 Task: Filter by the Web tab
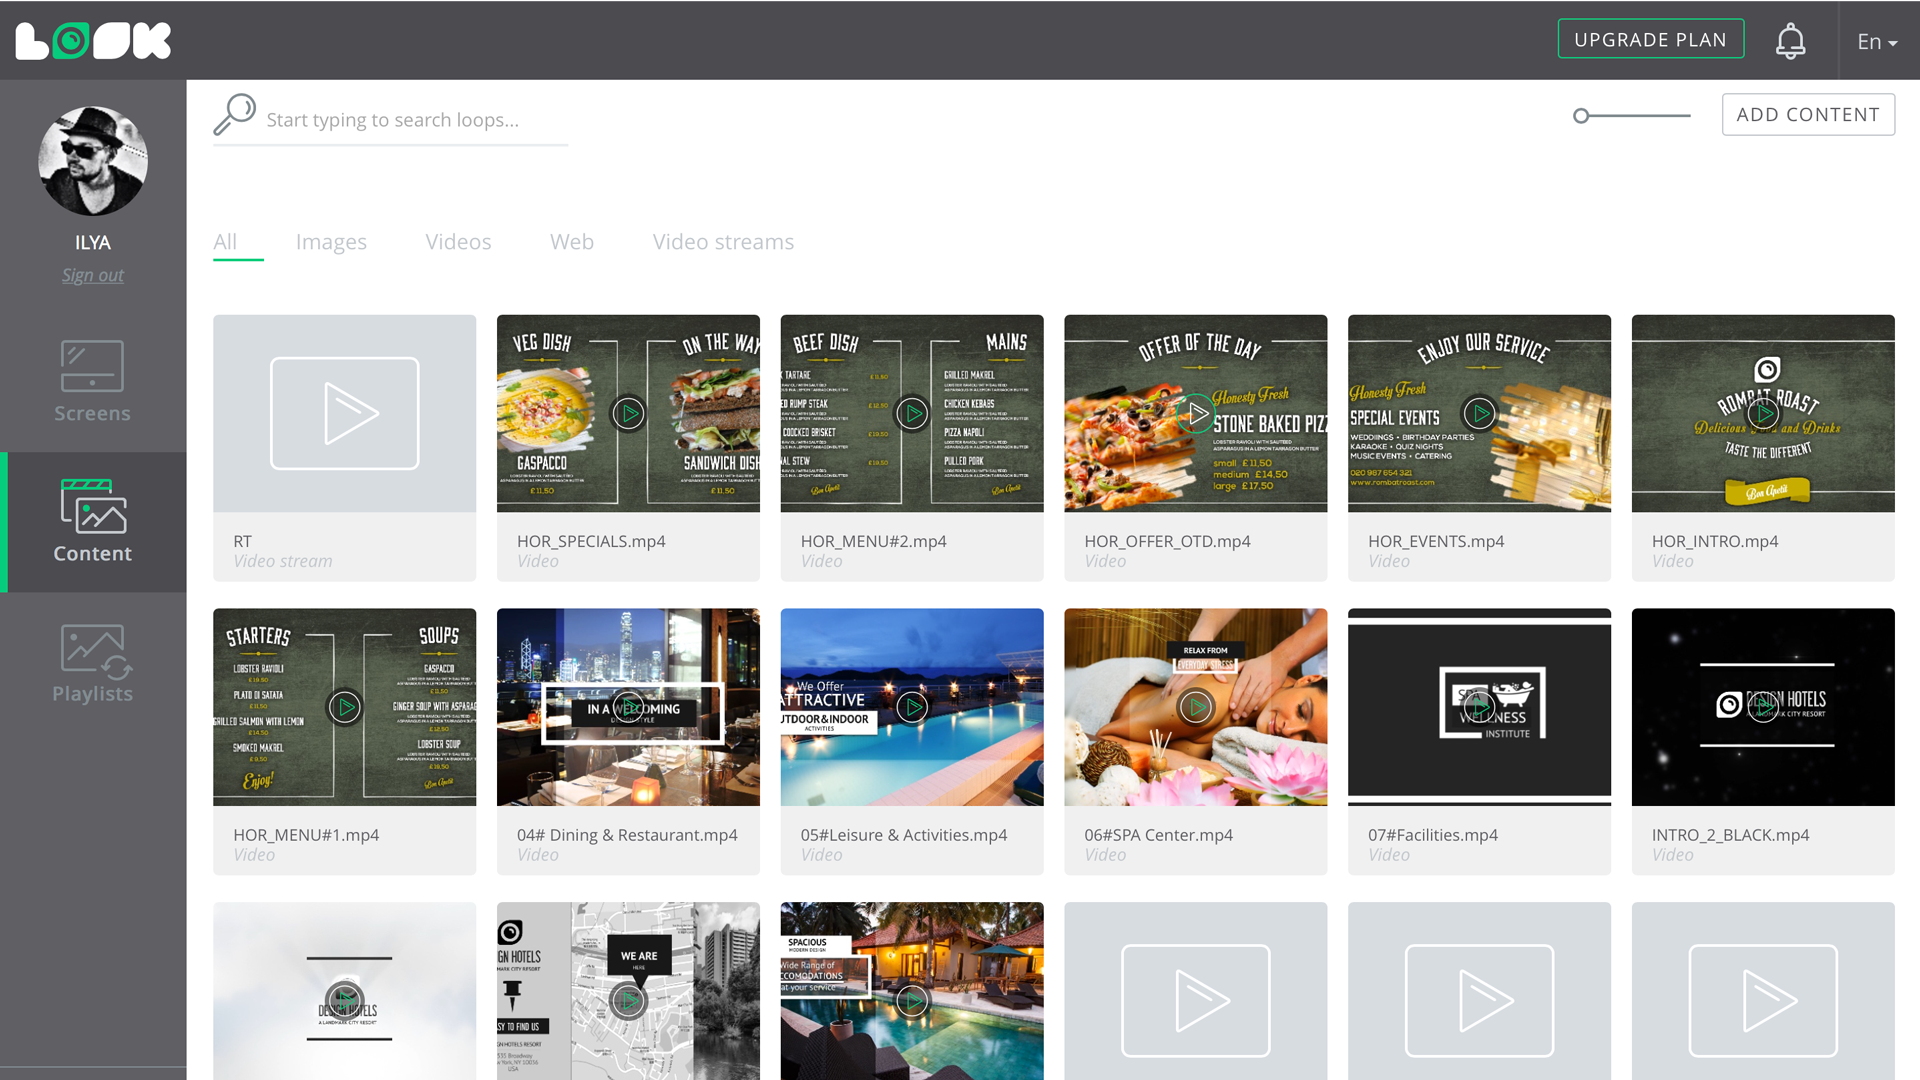coord(572,242)
